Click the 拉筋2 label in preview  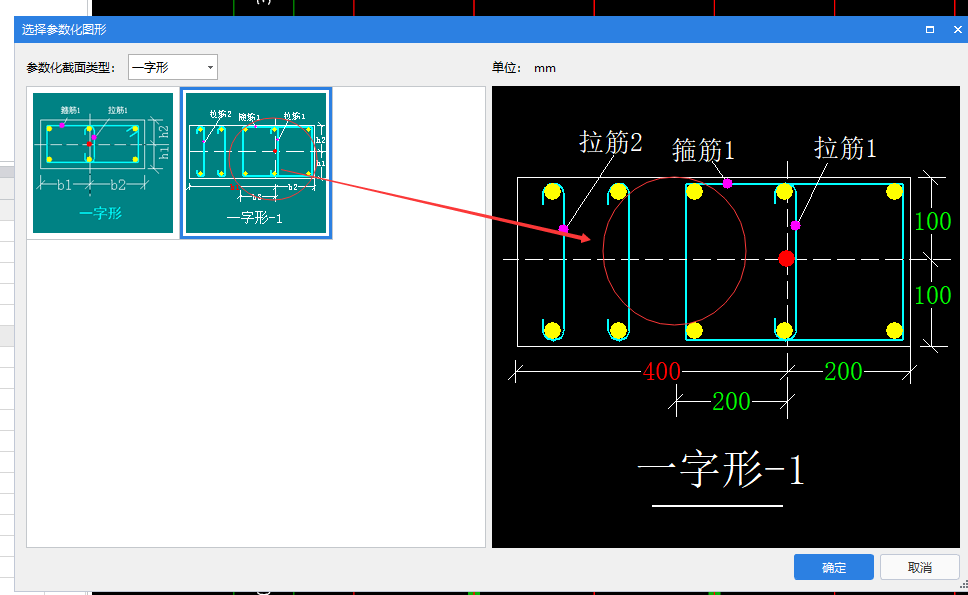[x=611, y=143]
